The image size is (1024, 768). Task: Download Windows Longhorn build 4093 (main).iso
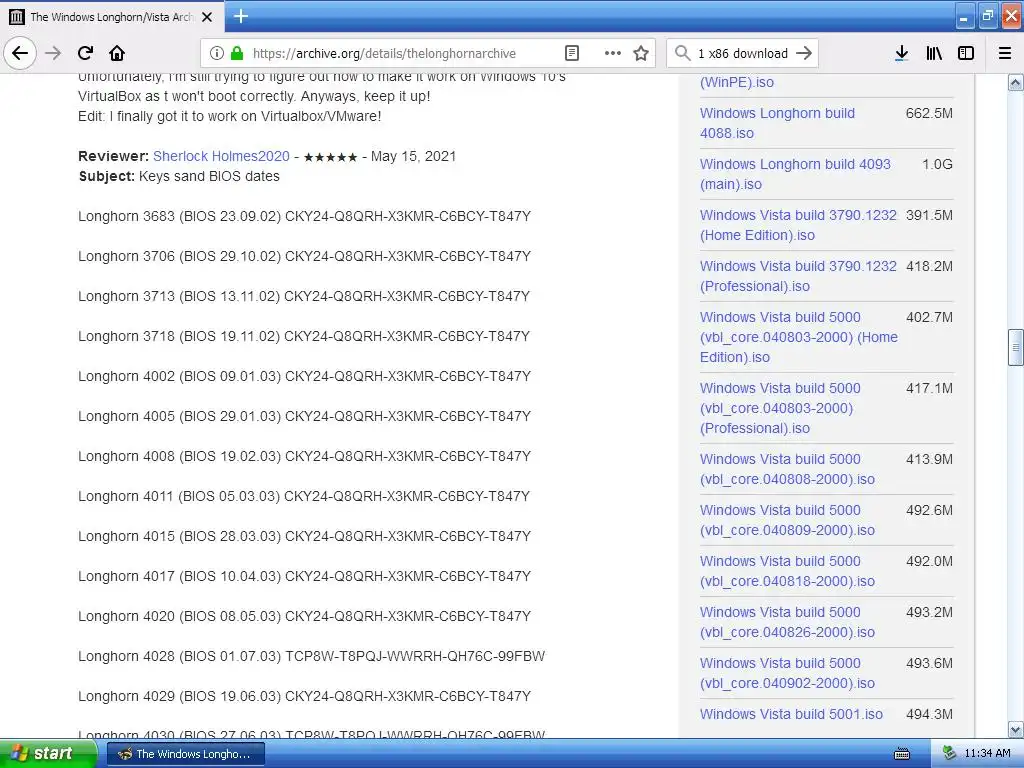click(795, 174)
